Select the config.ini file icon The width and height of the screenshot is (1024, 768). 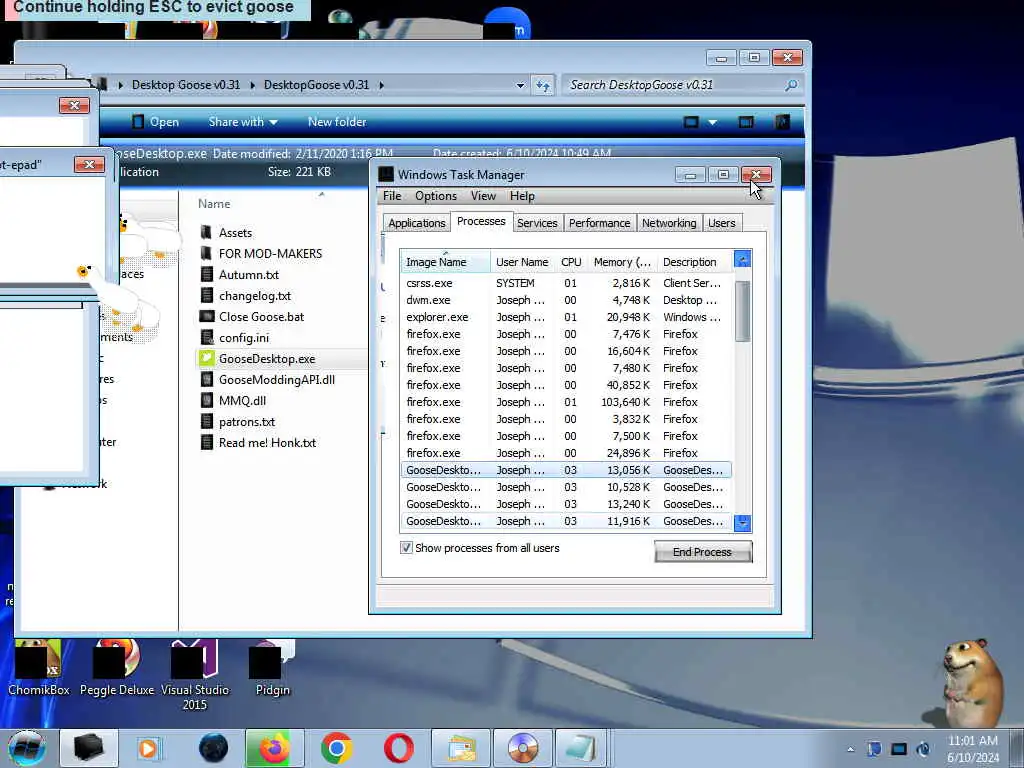[206, 338]
